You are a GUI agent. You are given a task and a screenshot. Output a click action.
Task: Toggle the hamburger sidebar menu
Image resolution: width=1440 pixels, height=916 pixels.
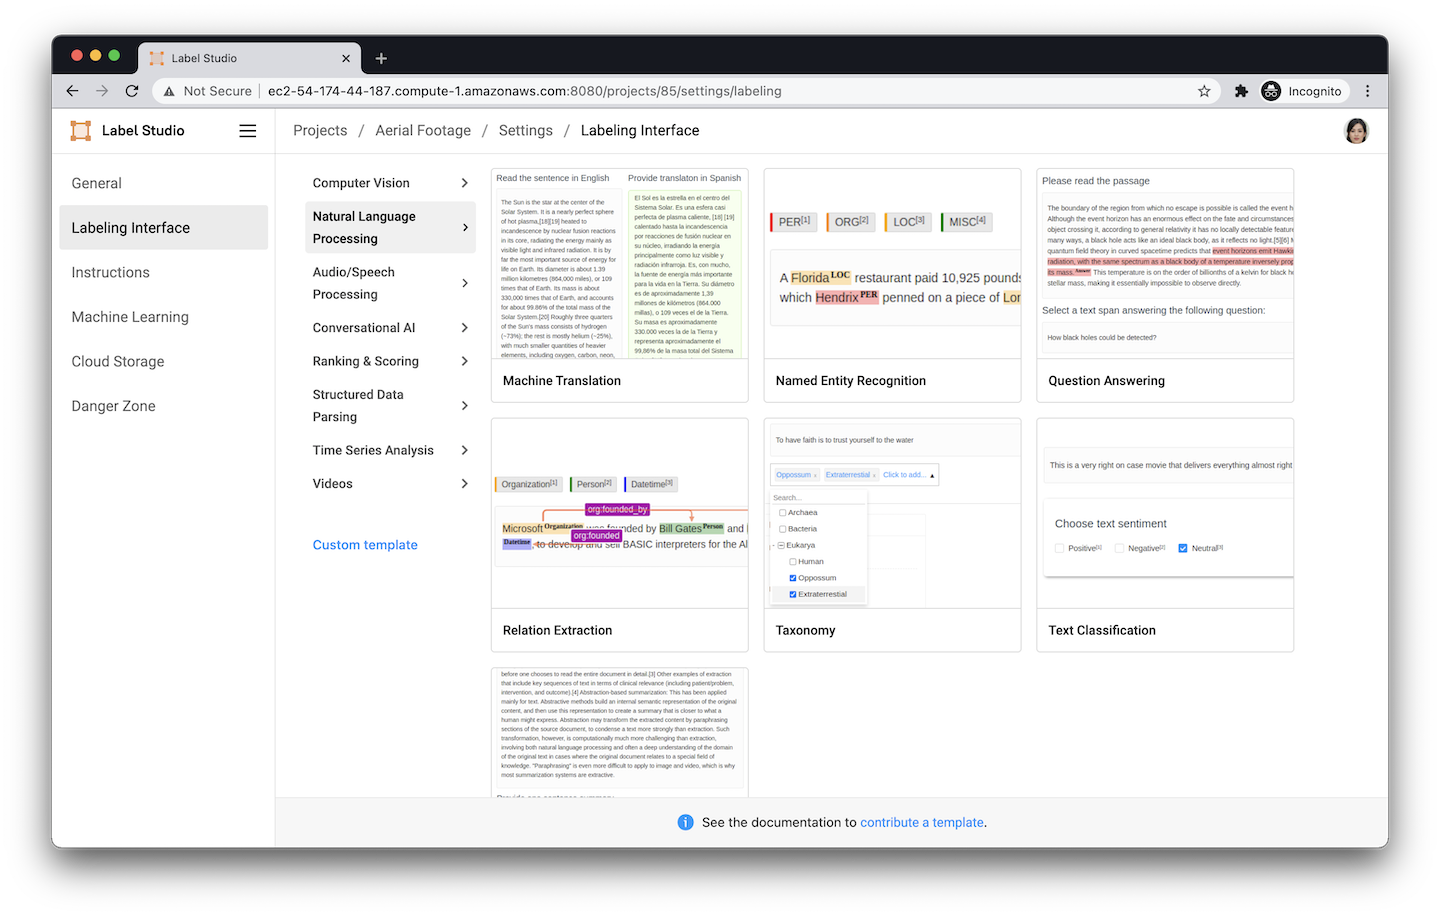click(x=248, y=131)
